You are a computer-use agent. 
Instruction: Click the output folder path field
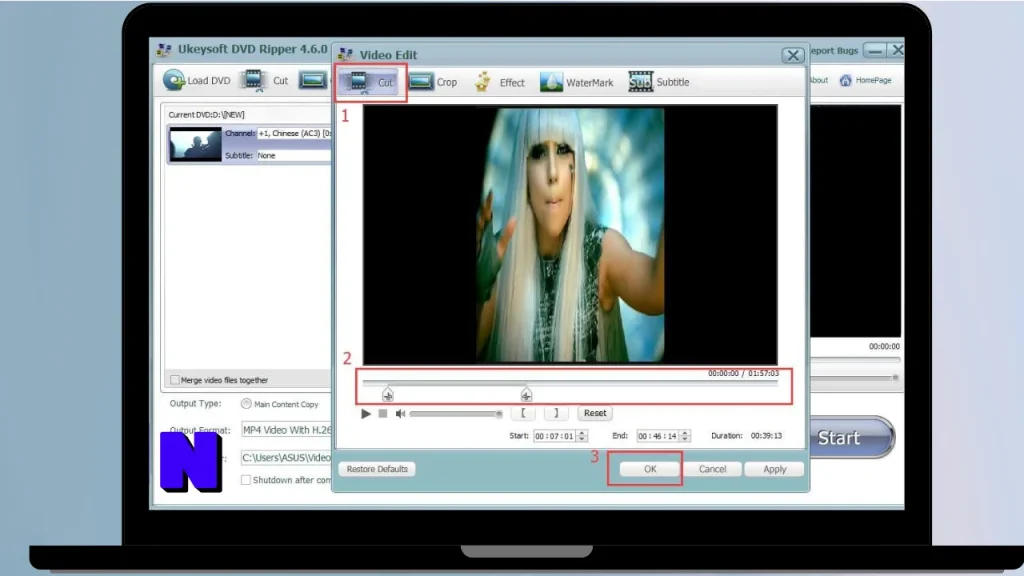coord(287,458)
